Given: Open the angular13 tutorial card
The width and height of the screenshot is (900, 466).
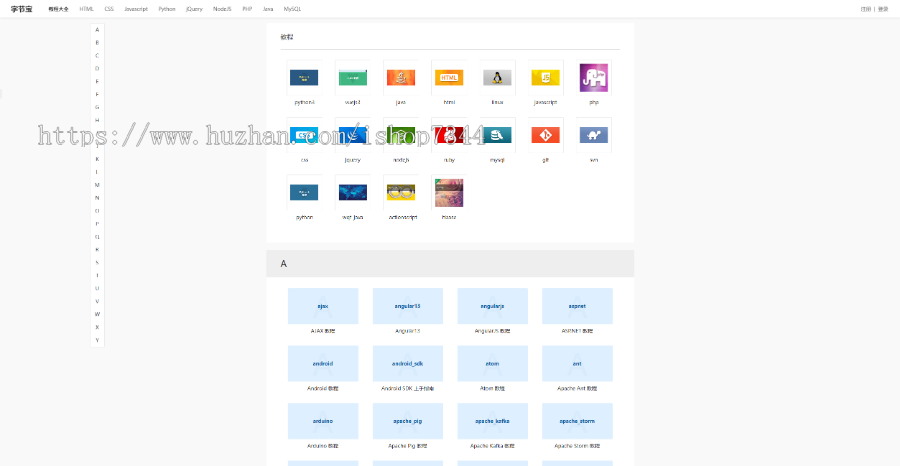Looking at the screenshot, I should (408, 306).
